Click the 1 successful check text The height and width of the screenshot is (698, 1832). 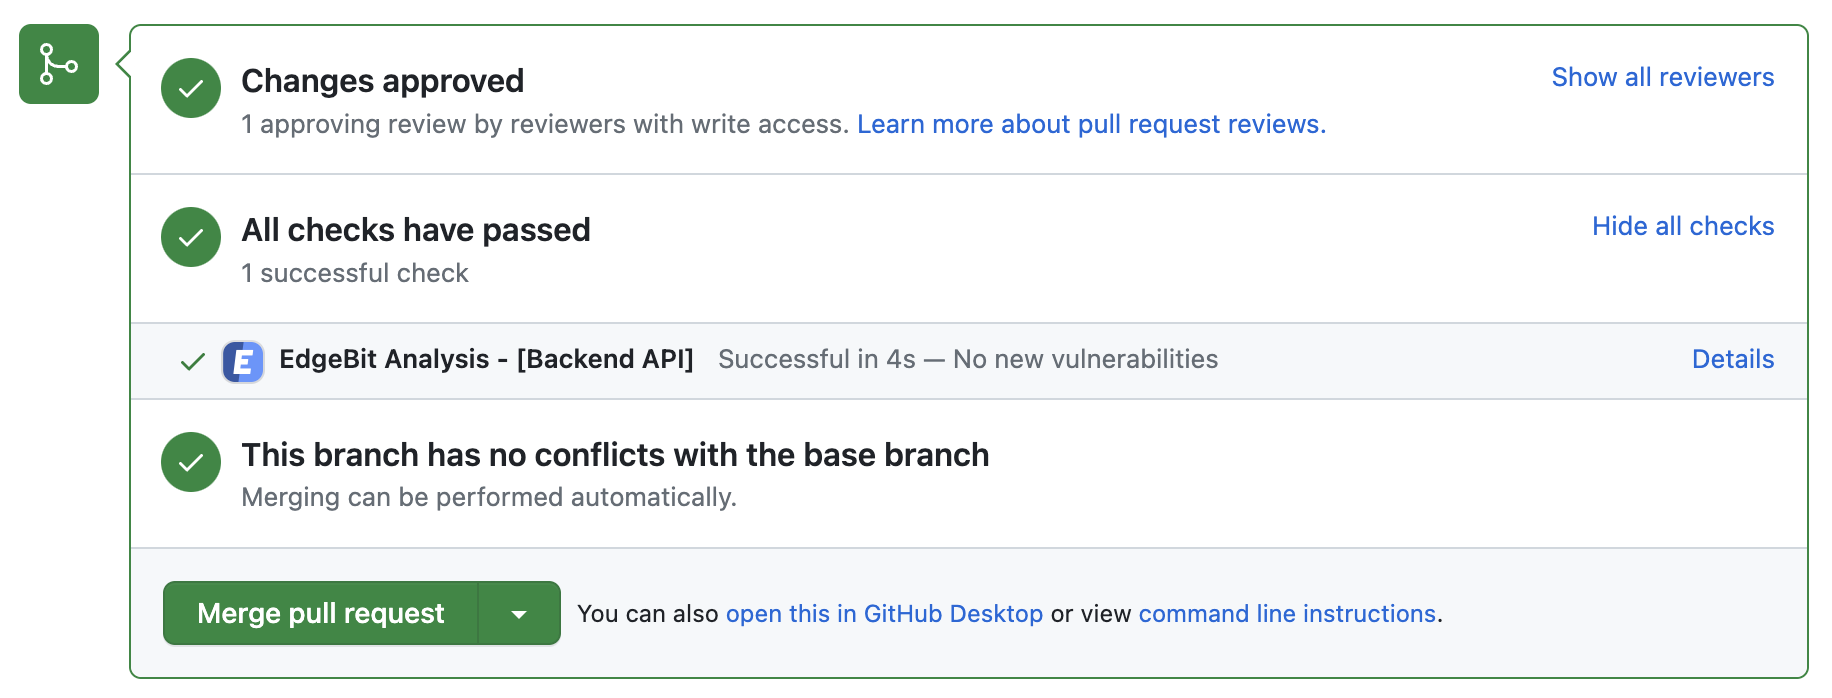click(x=355, y=273)
